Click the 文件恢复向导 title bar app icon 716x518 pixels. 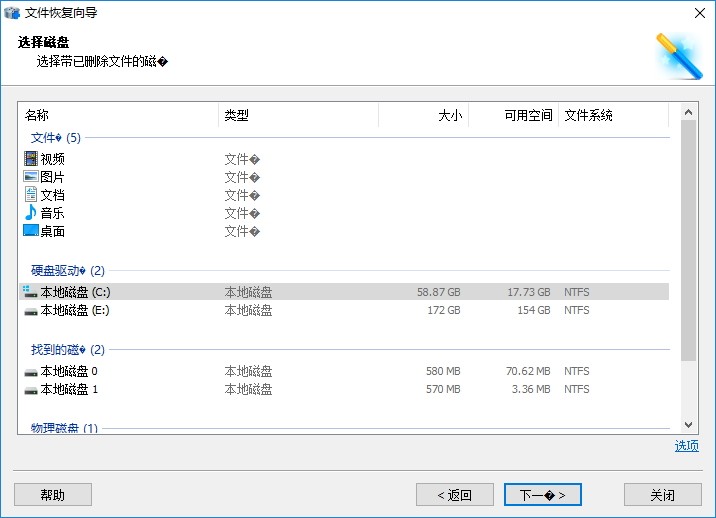point(12,13)
